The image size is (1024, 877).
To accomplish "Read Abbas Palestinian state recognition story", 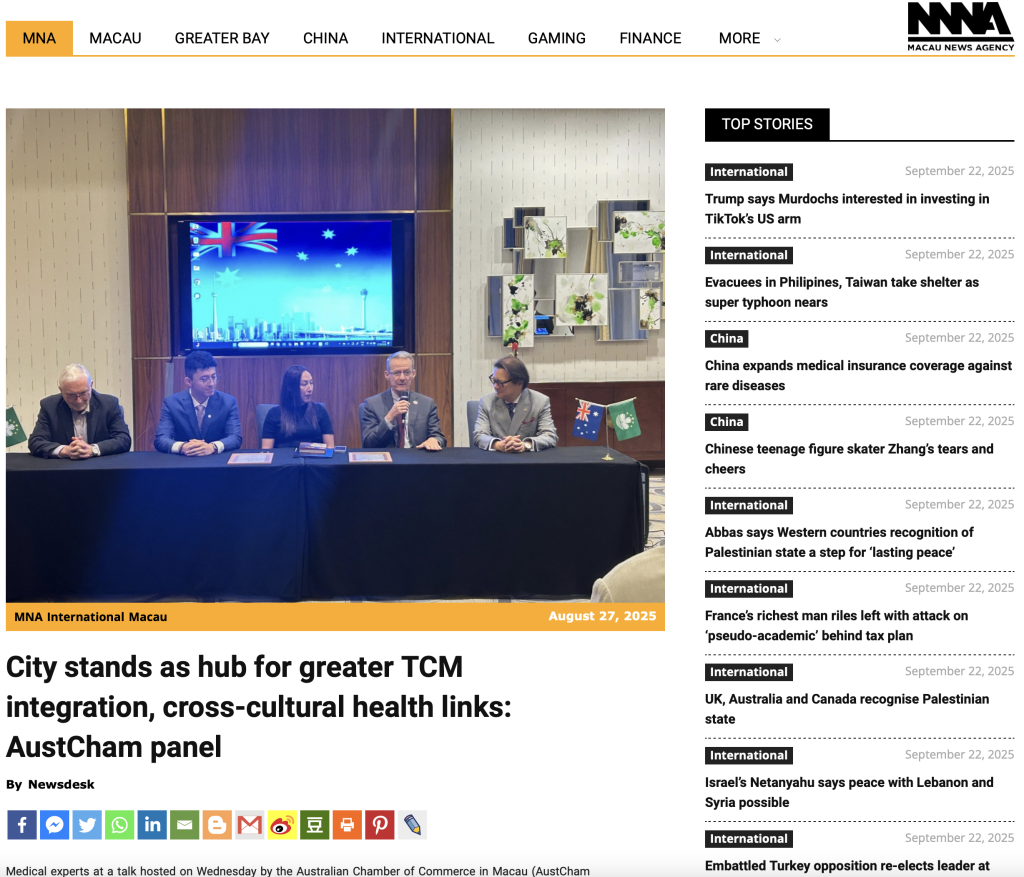I will click(x=839, y=542).
